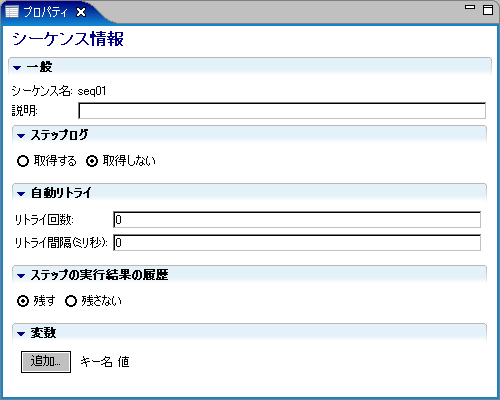The image size is (500, 400).
Task: Click the 説明: label
Action: click(25, 110)
